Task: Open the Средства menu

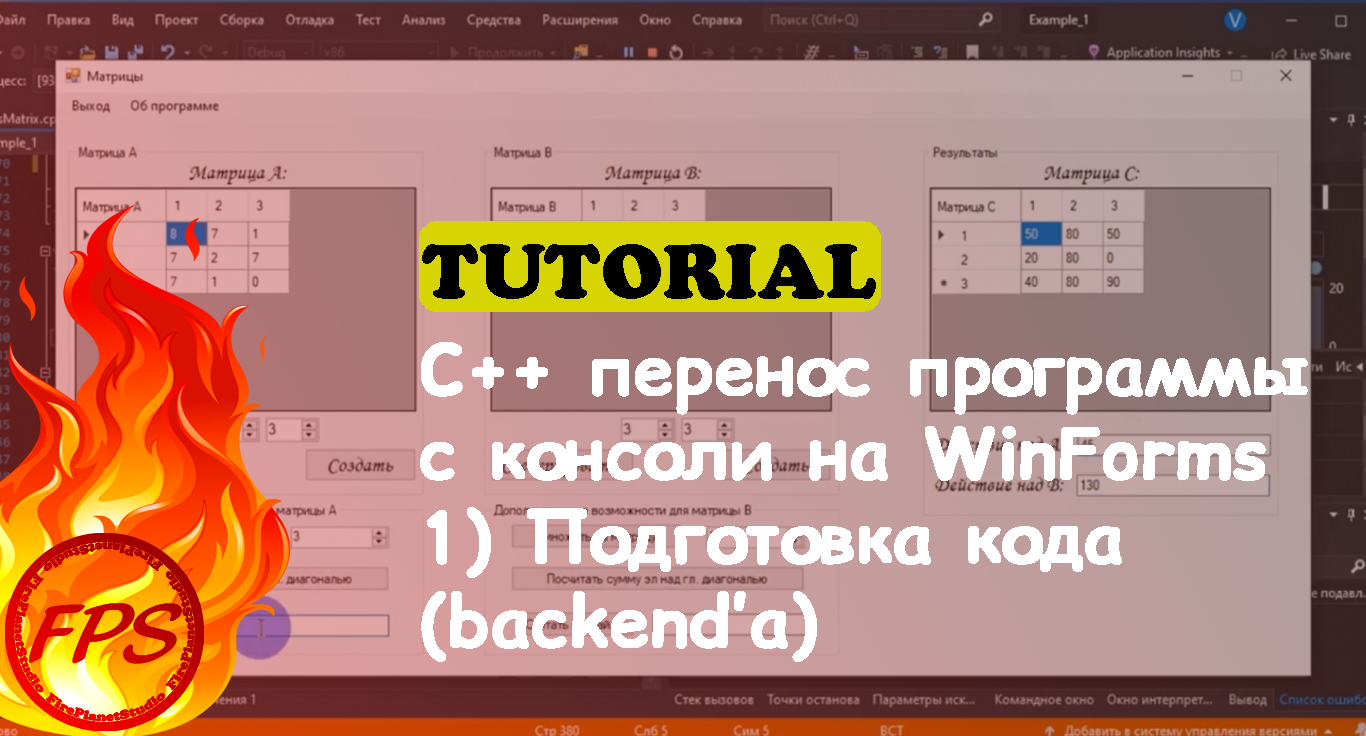Action: [x=494, y=19]
